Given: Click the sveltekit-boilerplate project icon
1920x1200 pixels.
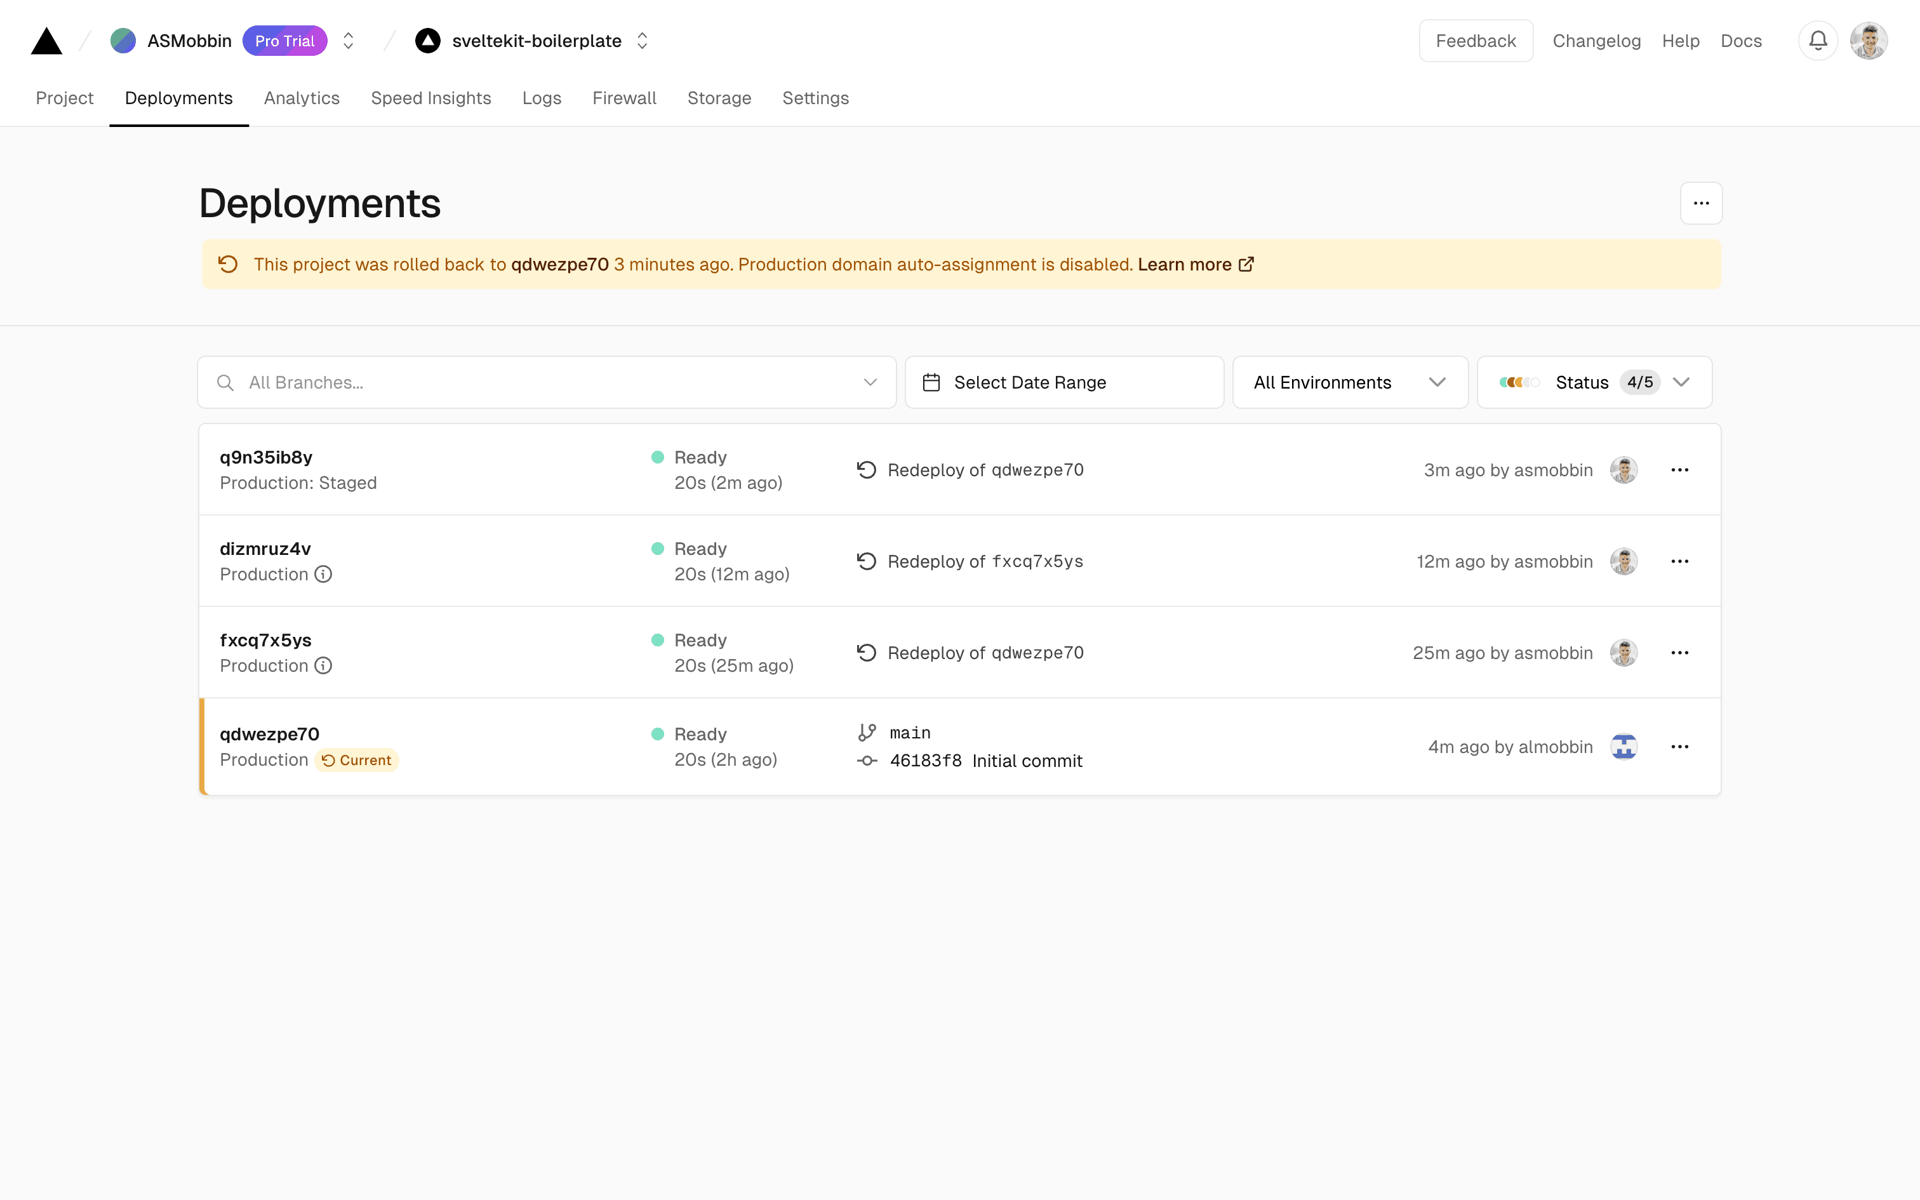Looking at the screenshot, I should (x=428, y=41).
